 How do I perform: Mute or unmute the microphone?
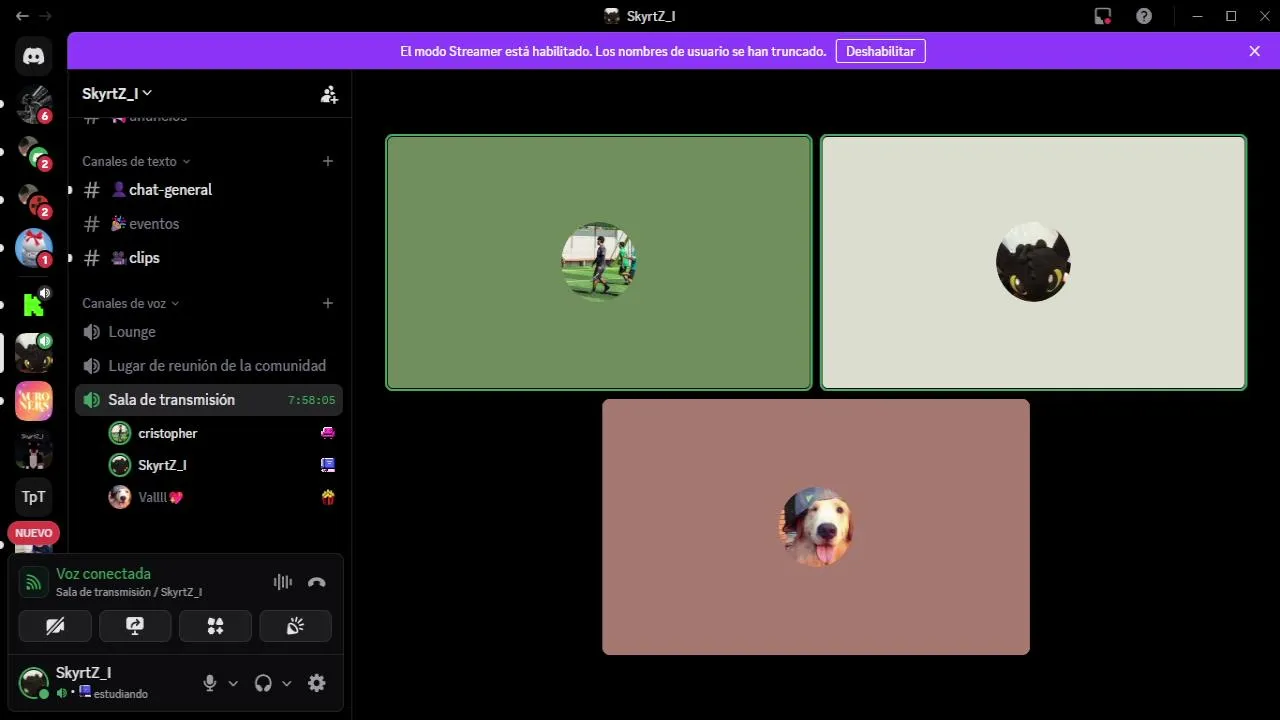[210, 683]
